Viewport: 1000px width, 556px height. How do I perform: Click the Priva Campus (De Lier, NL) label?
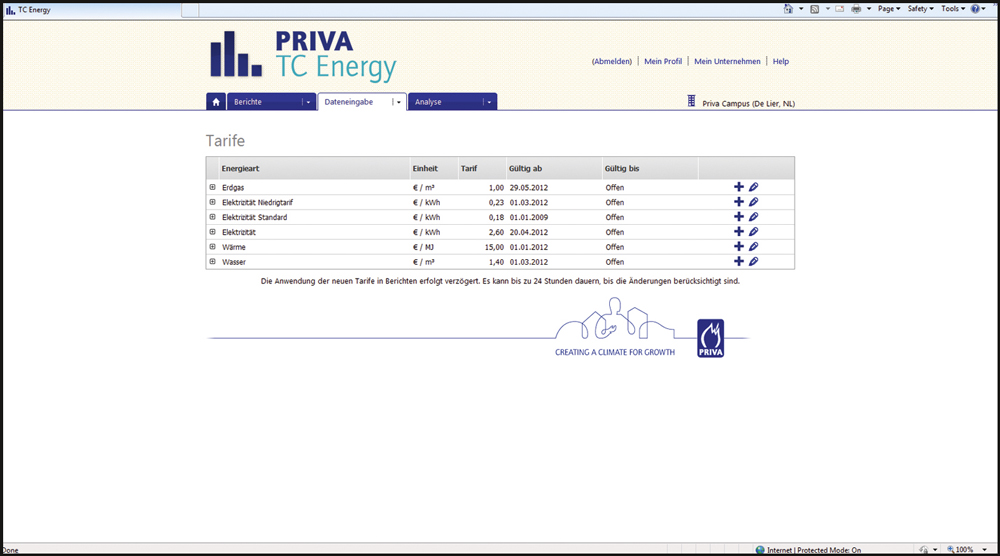[x=748, y=103]
